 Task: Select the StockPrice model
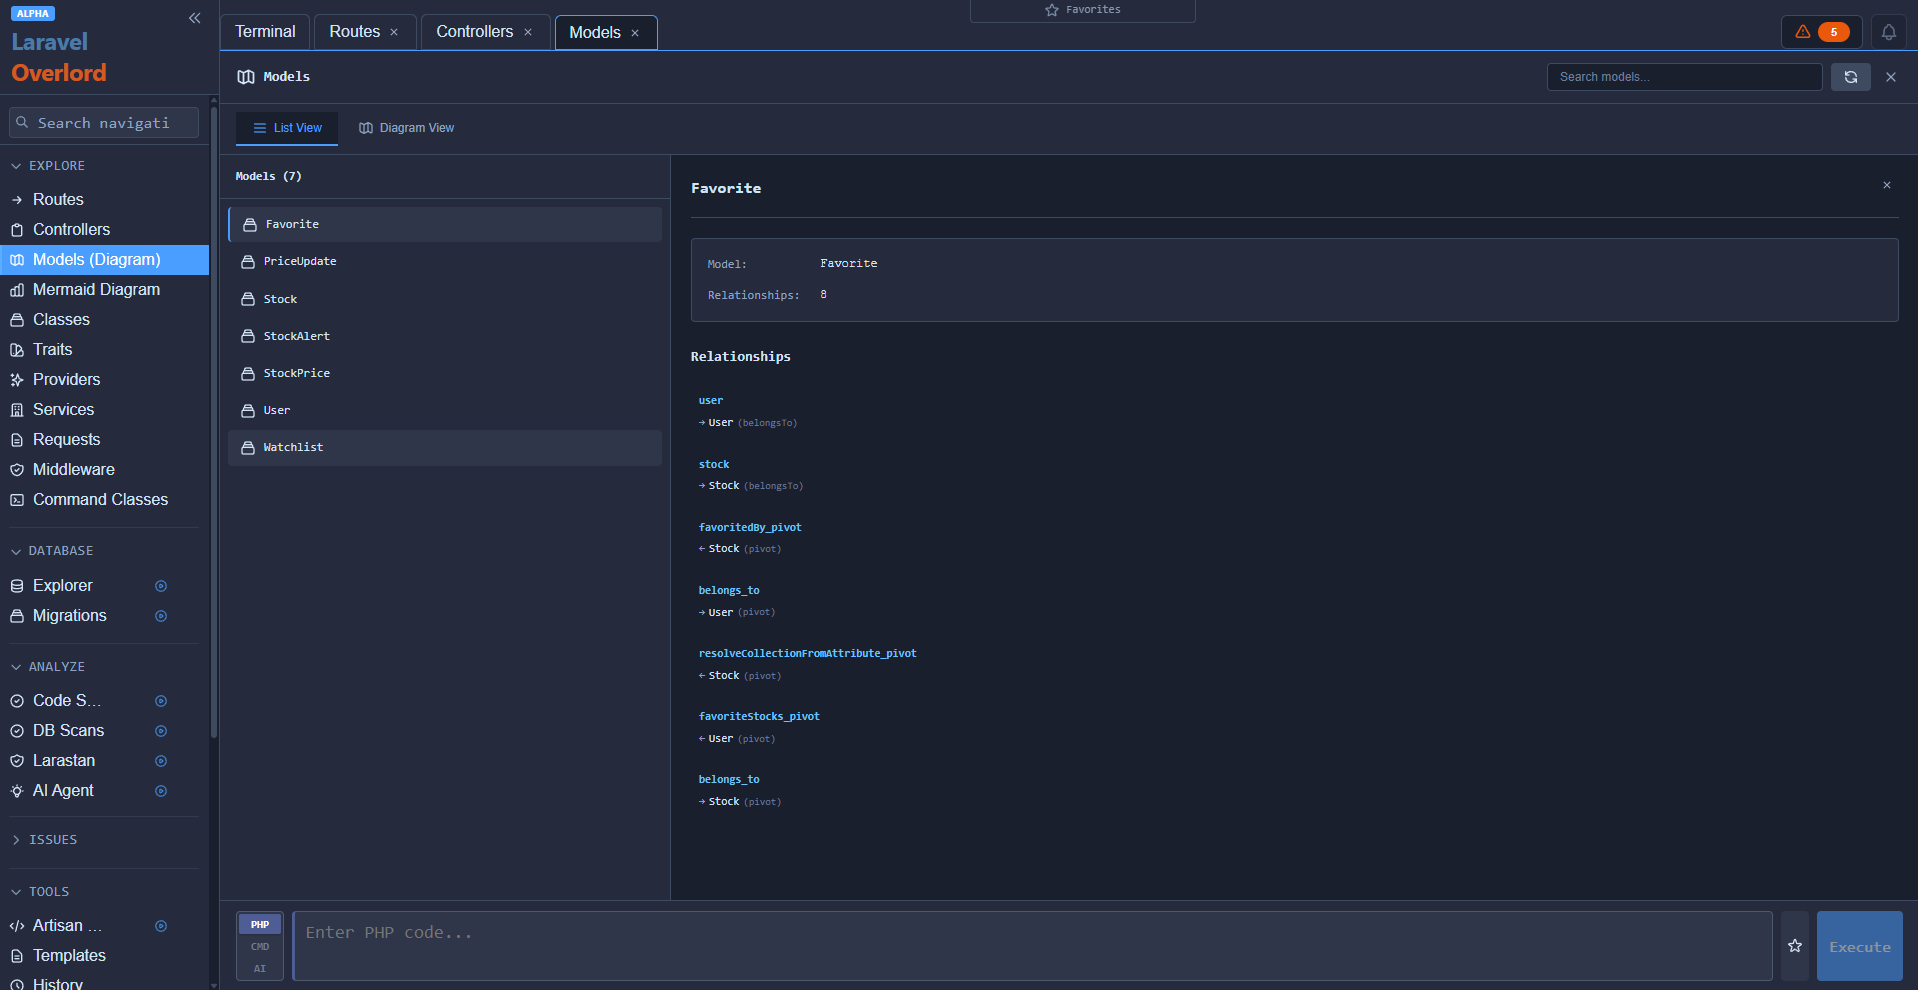point(445,373)
